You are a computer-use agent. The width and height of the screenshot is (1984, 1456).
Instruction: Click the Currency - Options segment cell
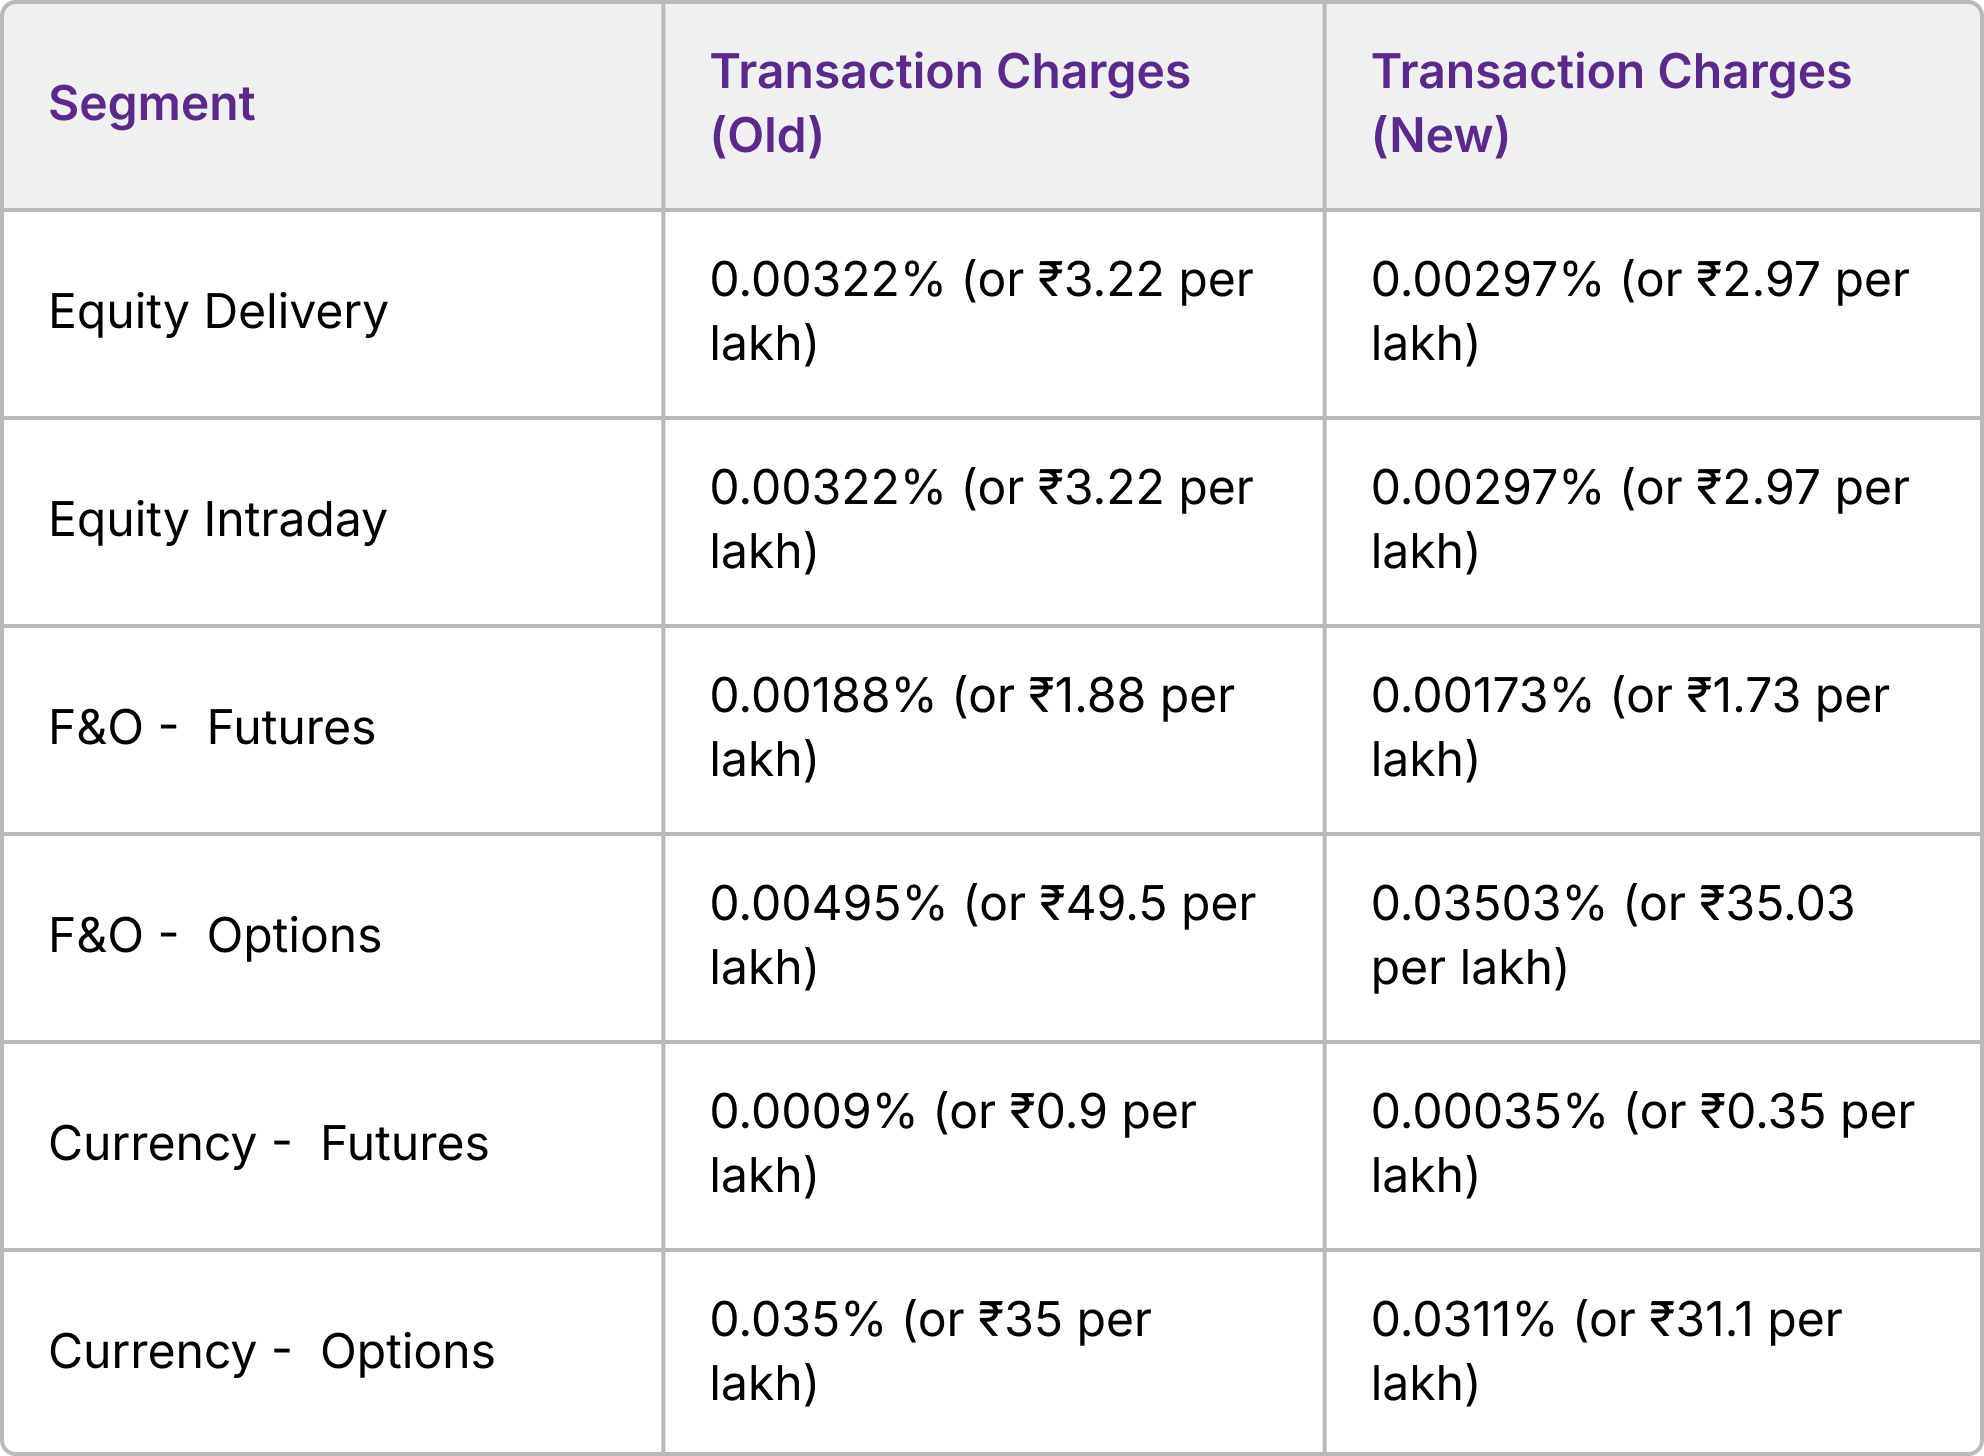coord(272,1352)
